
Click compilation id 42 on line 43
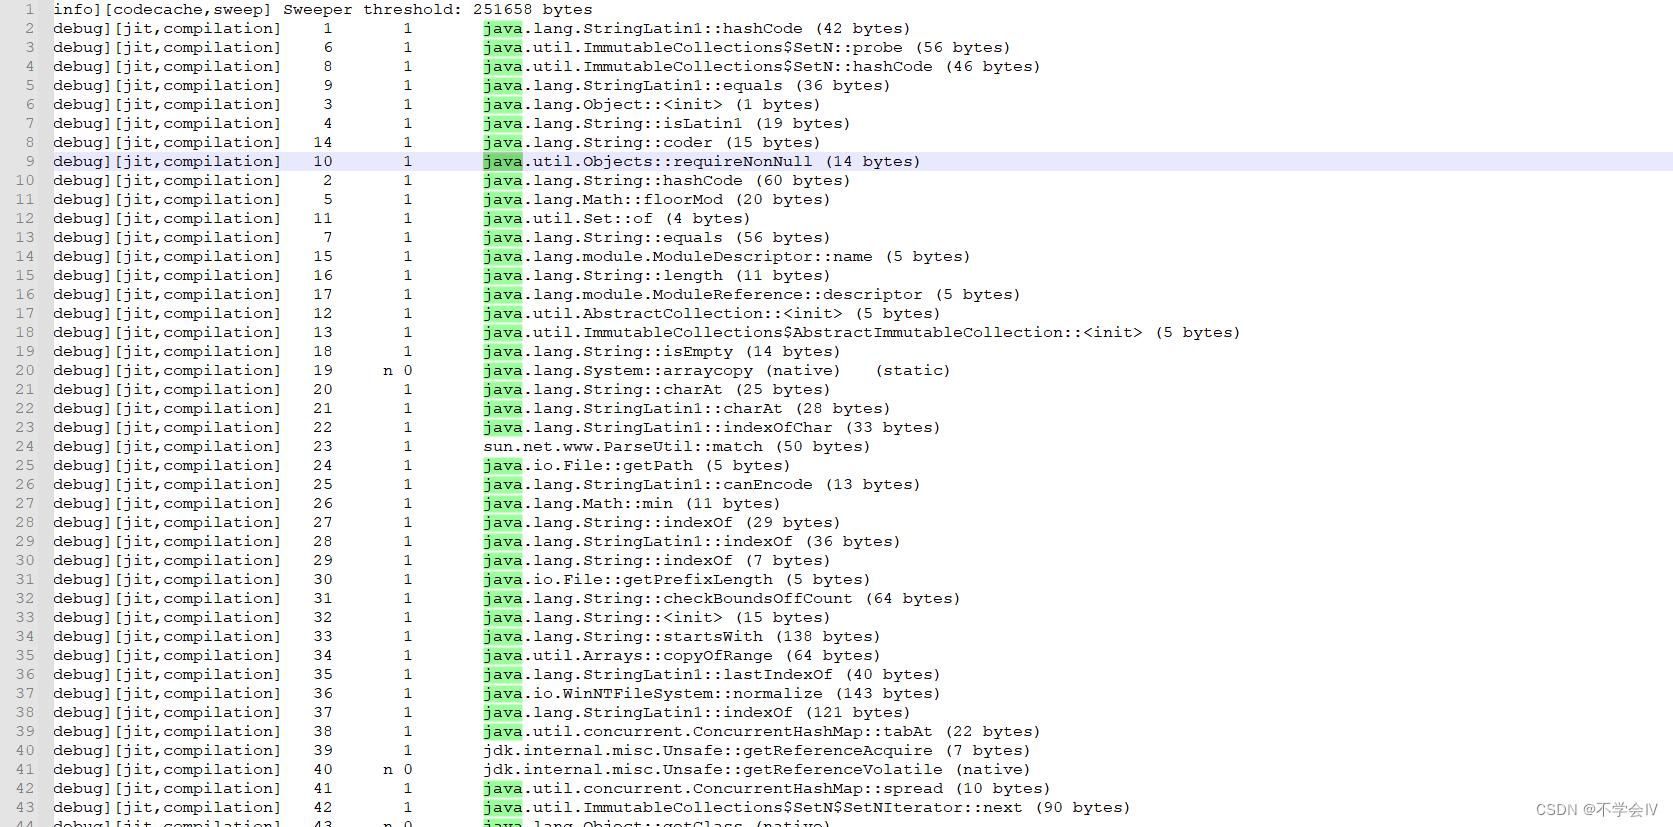(x=322, y=807)
